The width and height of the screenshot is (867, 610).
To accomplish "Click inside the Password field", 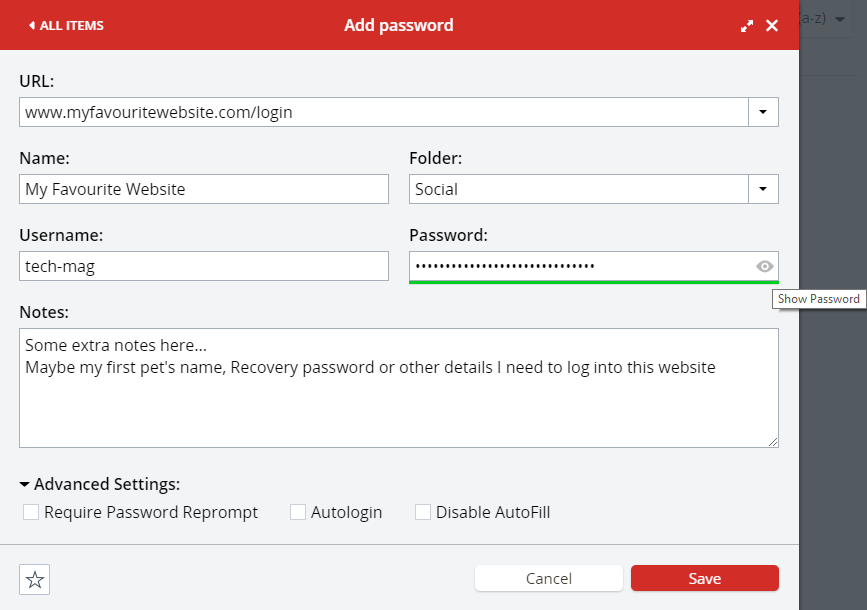I will tap(581, 266).
